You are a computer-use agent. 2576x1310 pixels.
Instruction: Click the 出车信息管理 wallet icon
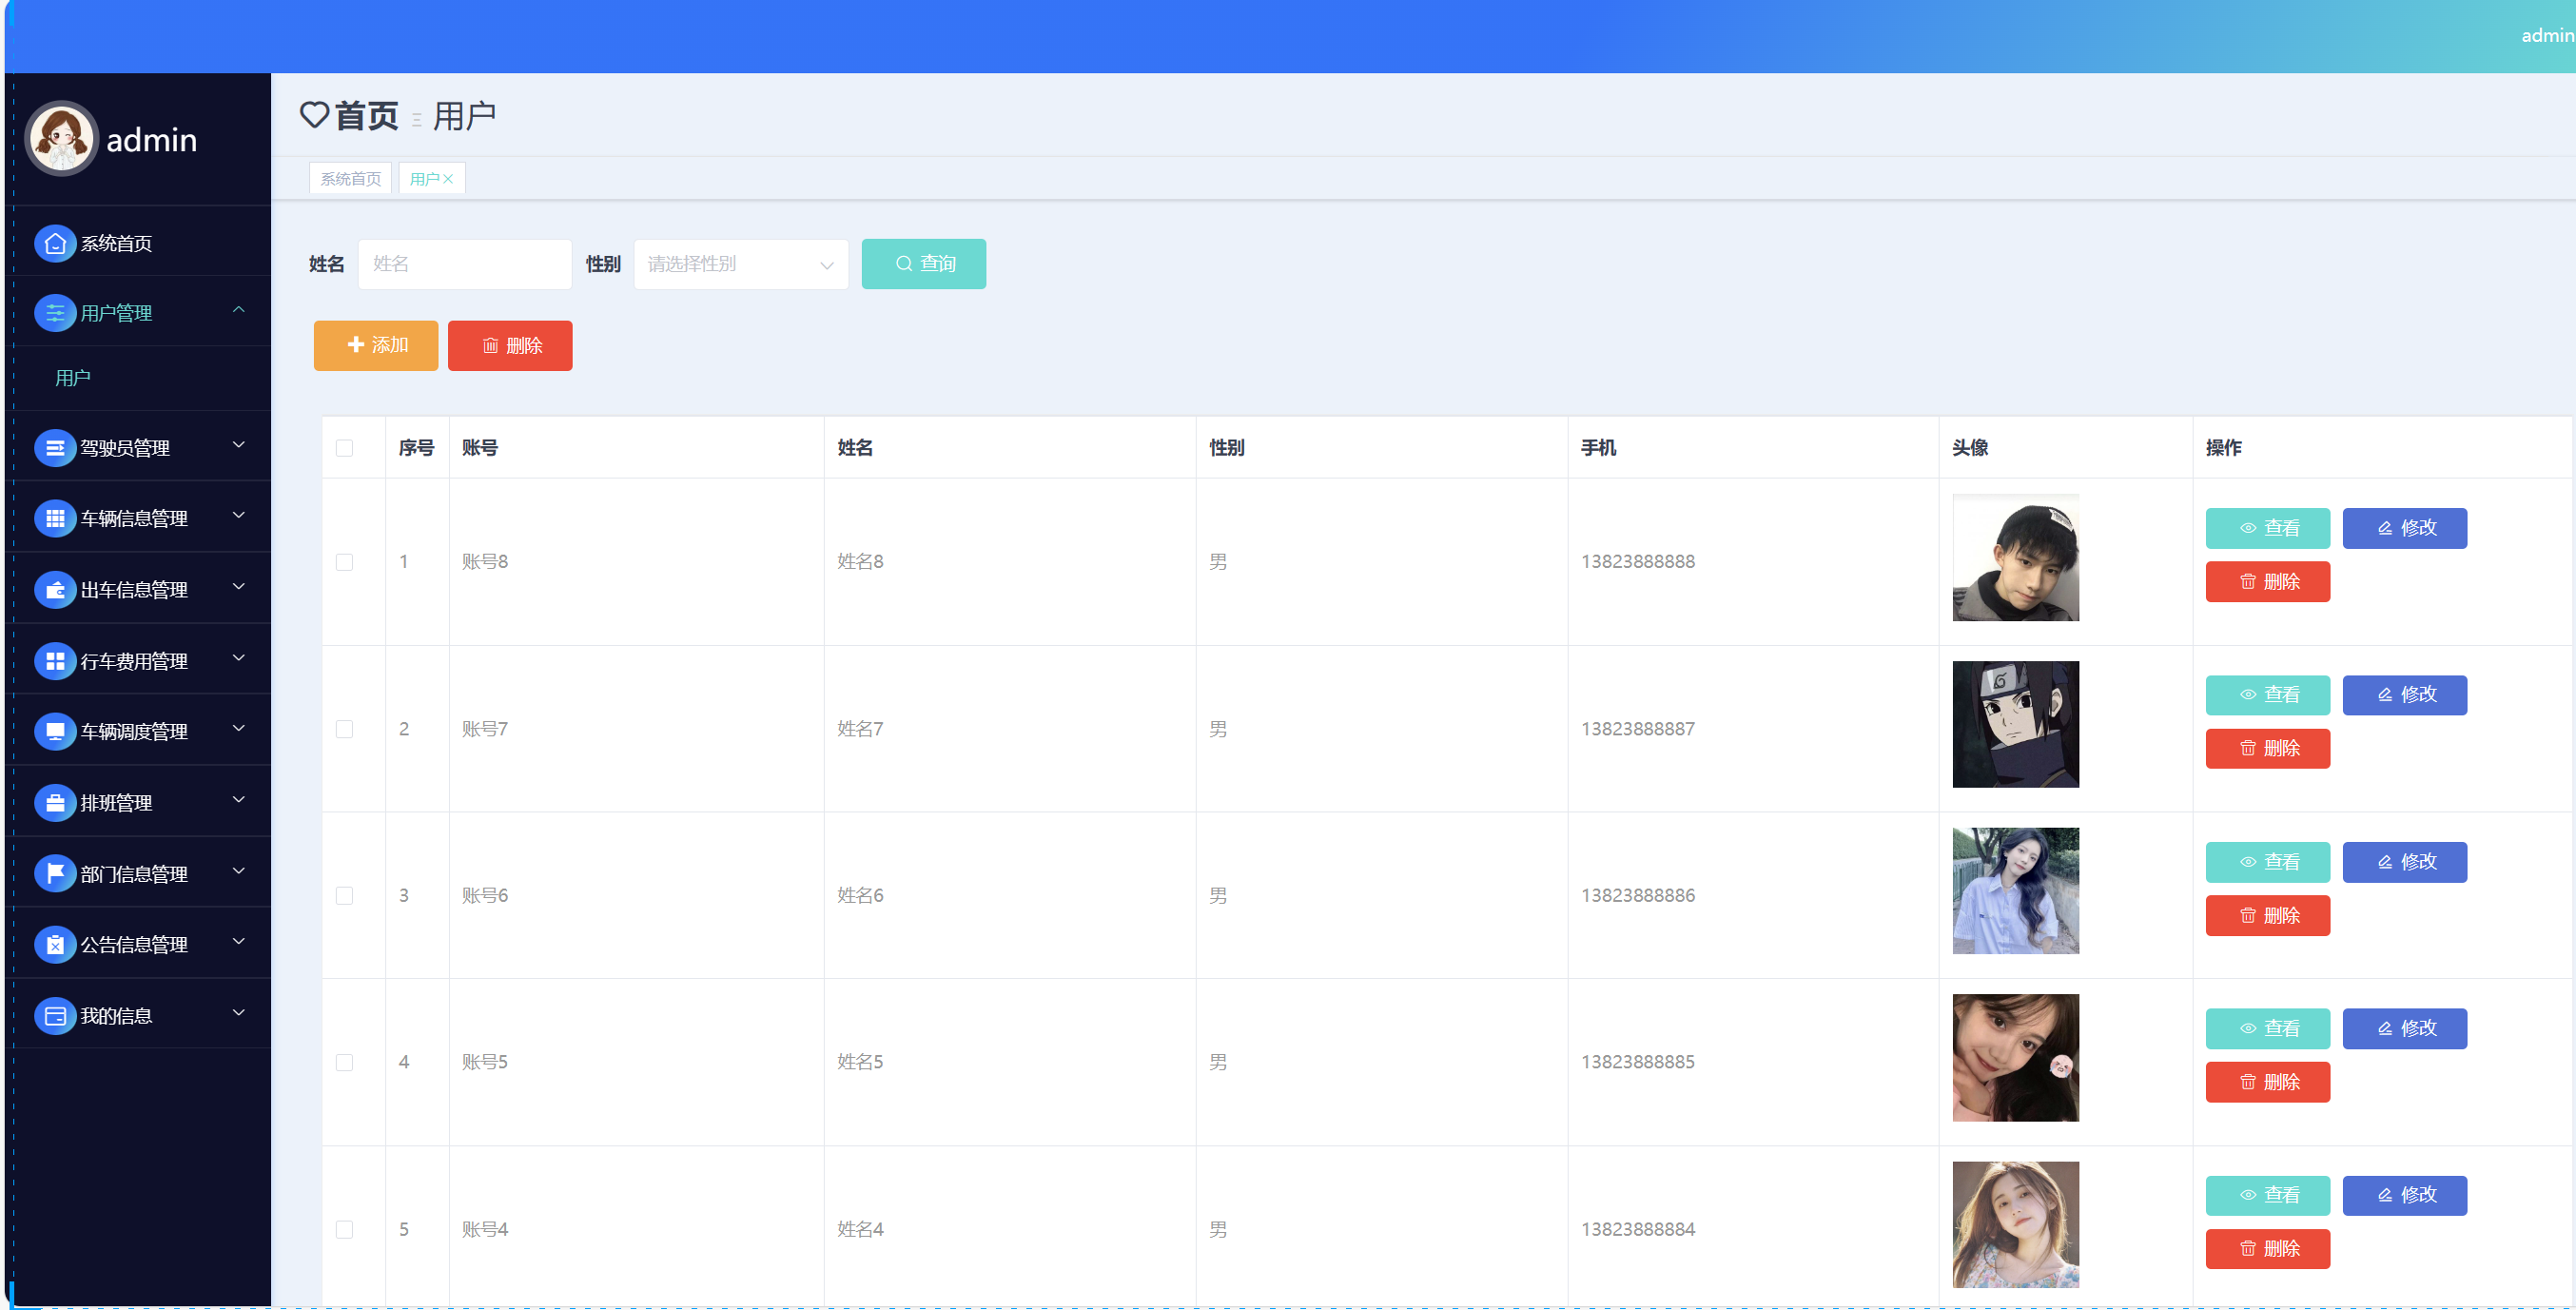[55, 590]
